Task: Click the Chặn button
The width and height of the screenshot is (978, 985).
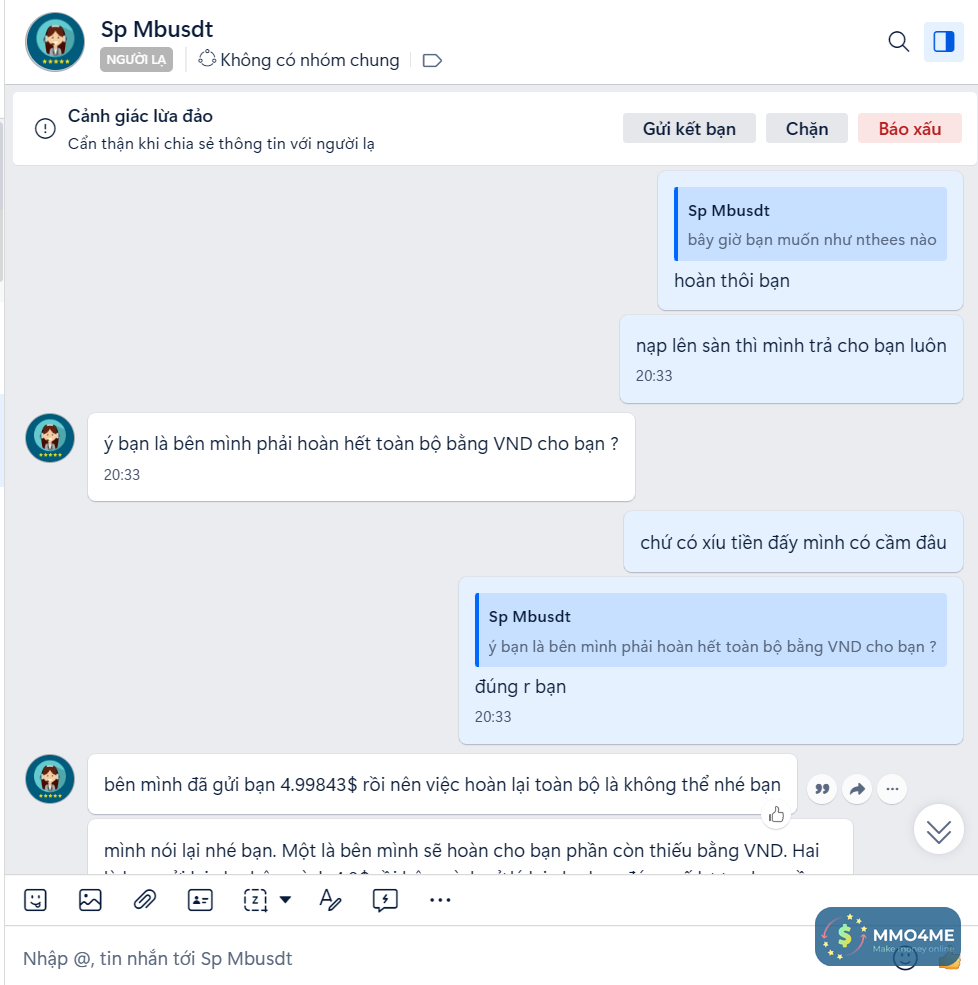Action: (807, 128)
